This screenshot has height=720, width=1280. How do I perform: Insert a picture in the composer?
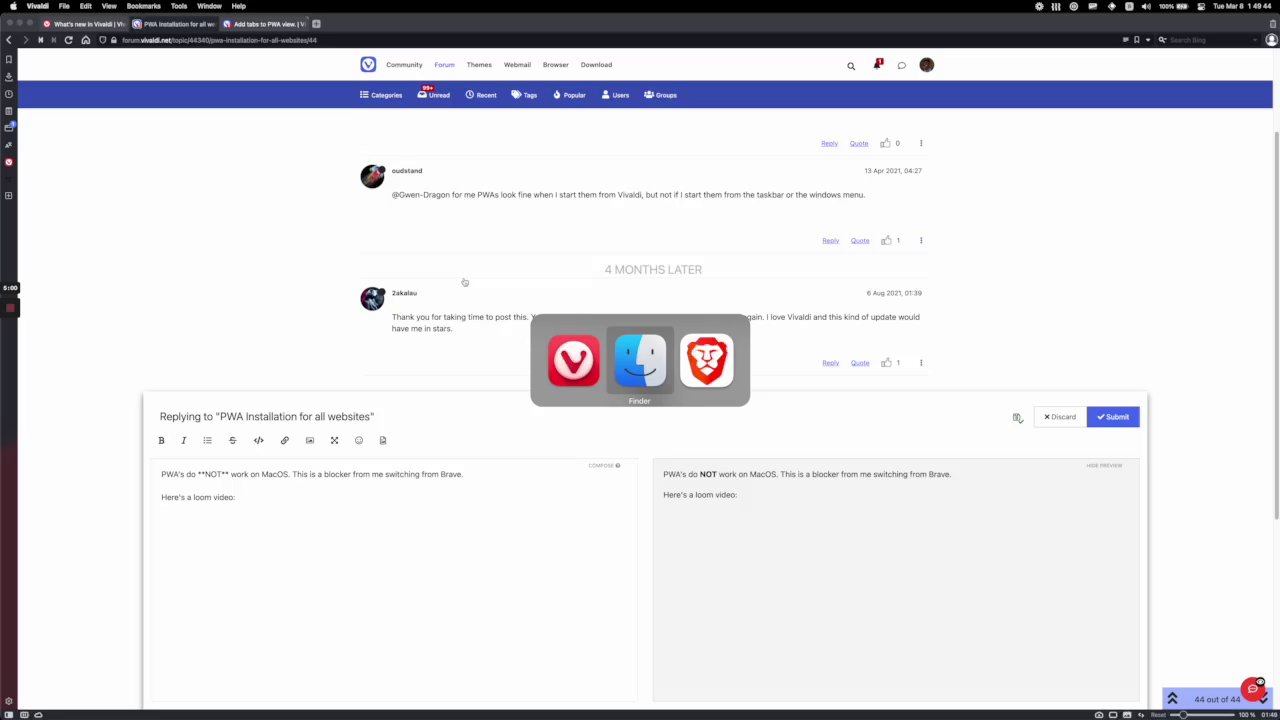pyautogui.click(x=310, y=440)
